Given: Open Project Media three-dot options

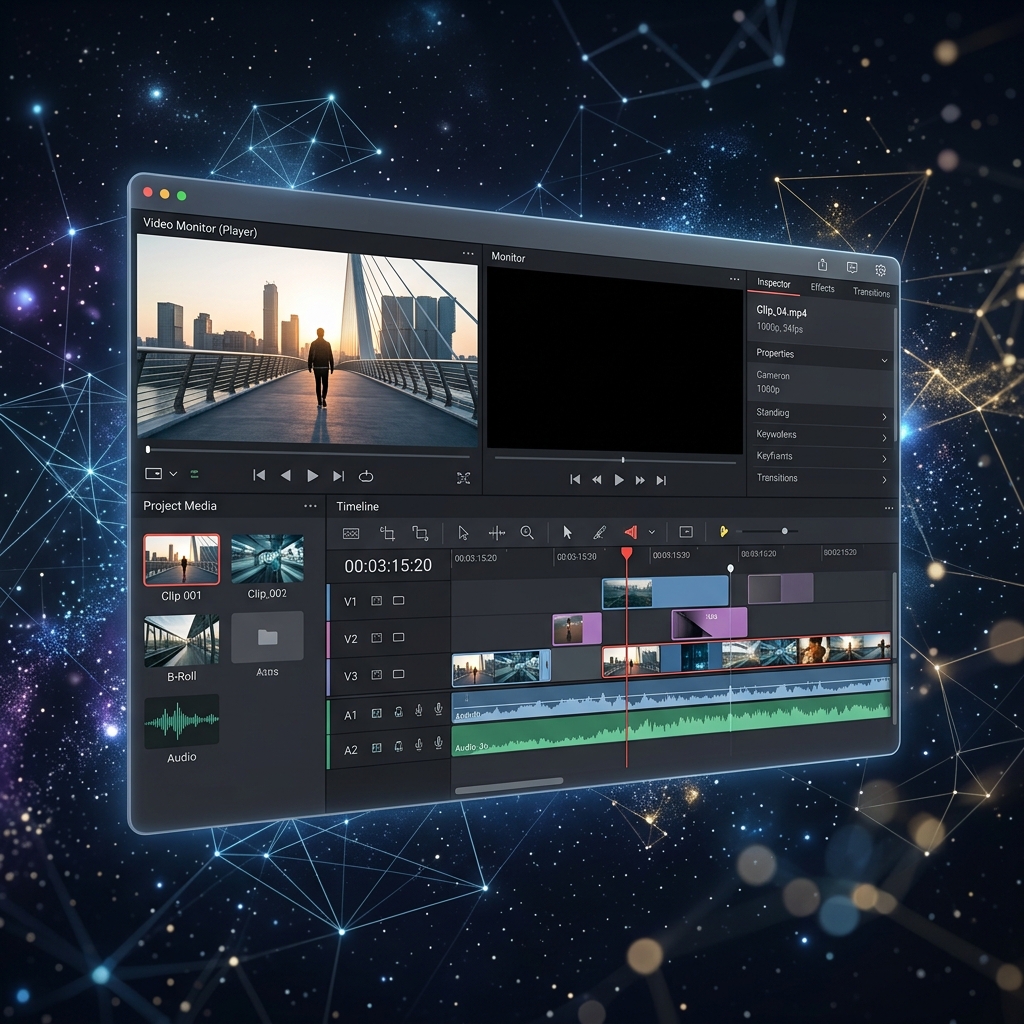Looking at the screenshot, I should 310,506.
